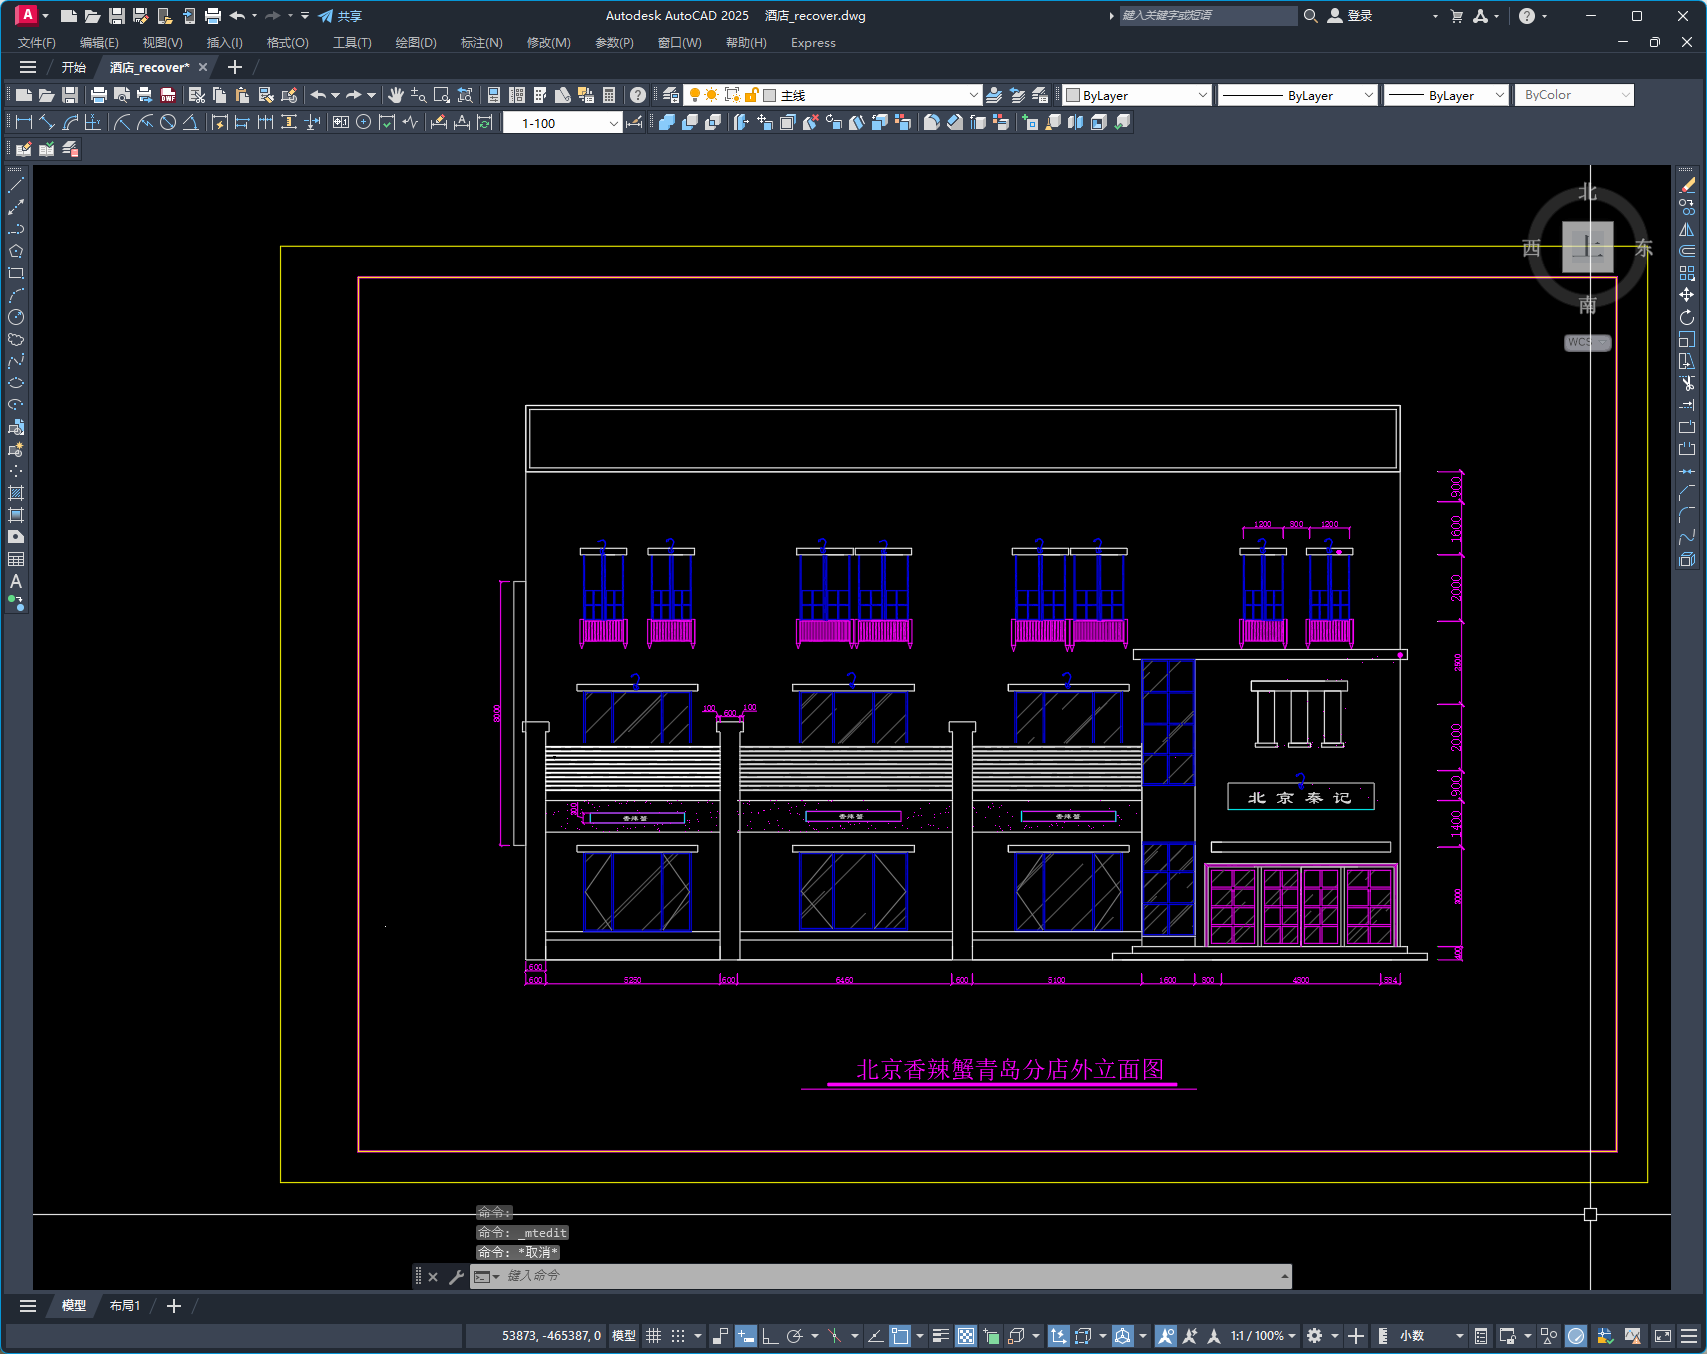Select the Hatch tool in the draw toolbar
1707x1354 pixels.
click(16, 493)
